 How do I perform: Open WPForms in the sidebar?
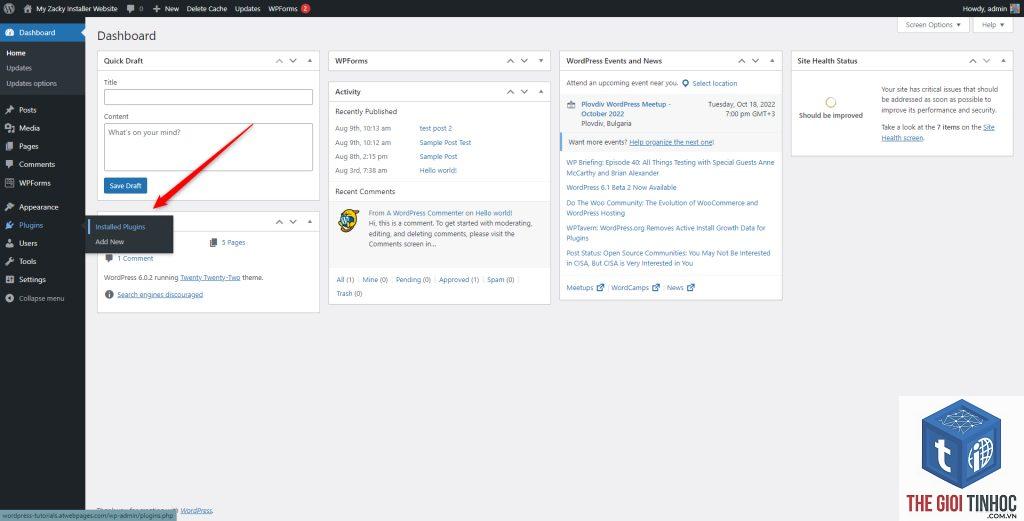(34, 183)
